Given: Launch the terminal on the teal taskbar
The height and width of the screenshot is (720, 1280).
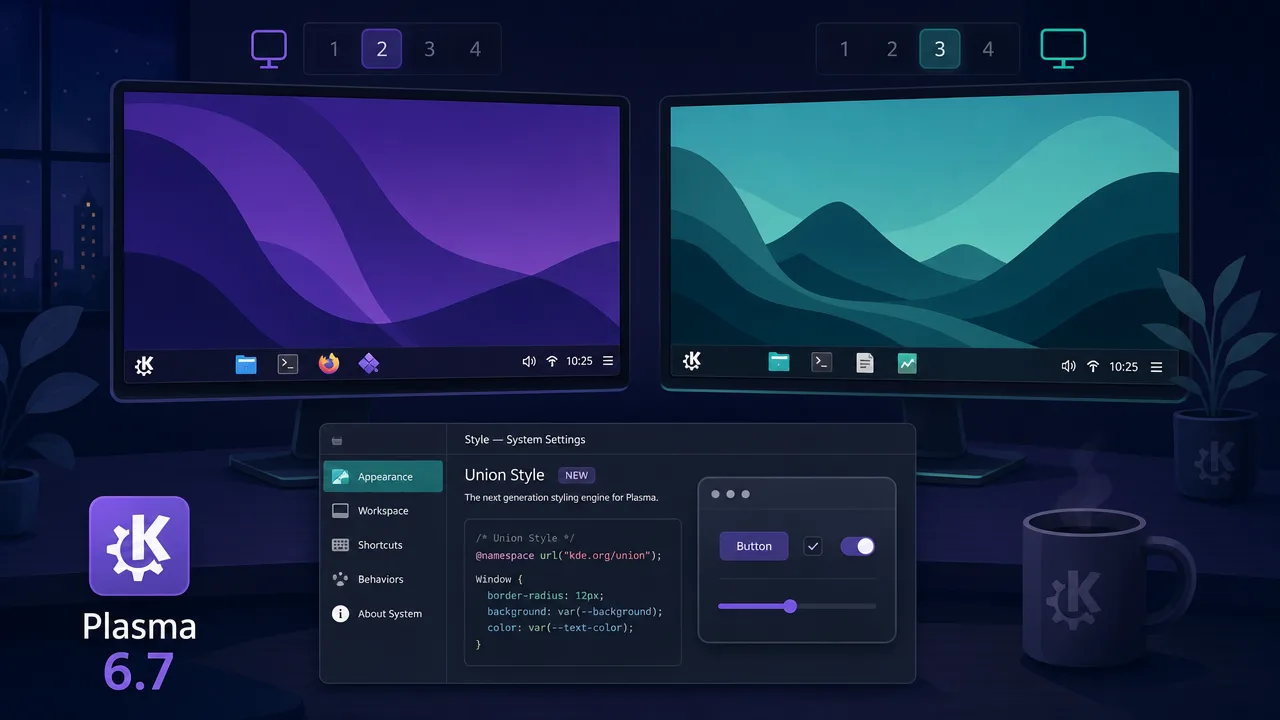Looking at the screenshot, I should coord(822,363).
